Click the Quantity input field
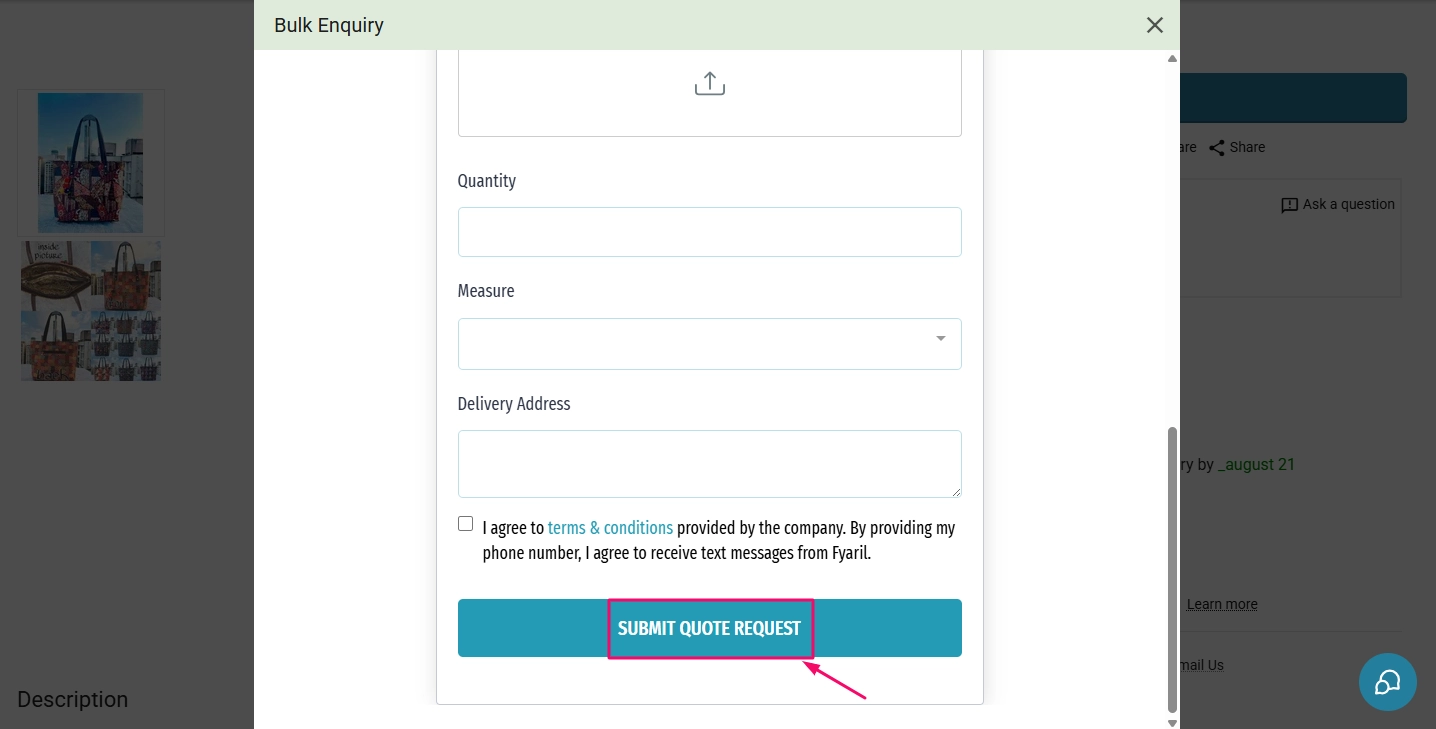Image resolution: width=1436 pixels, height=729 pixels. pyautogui.click(x=710, y=231)
